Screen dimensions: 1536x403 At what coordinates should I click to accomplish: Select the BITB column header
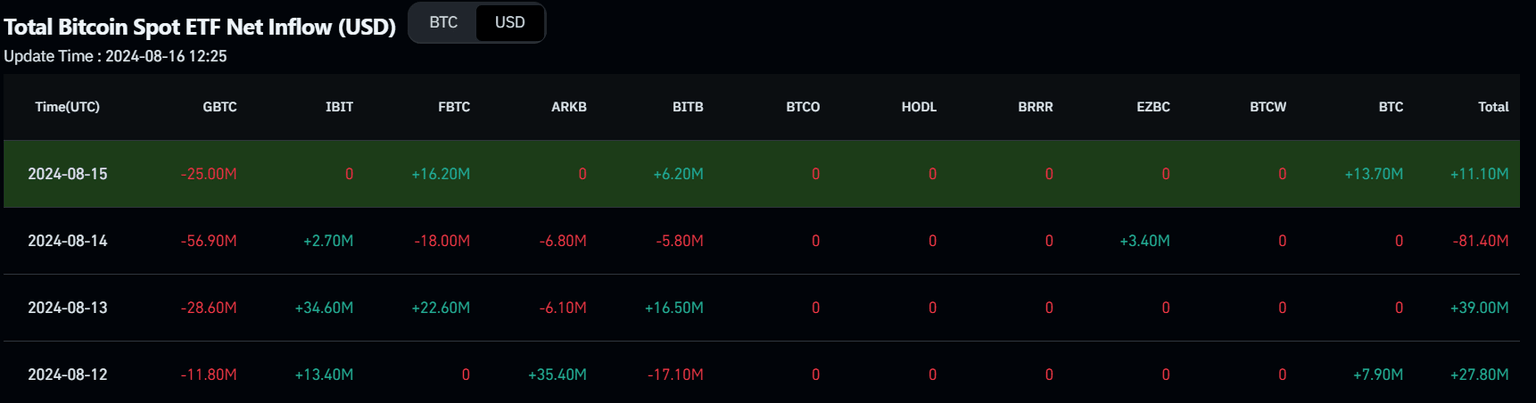click(x=688, y=107)
